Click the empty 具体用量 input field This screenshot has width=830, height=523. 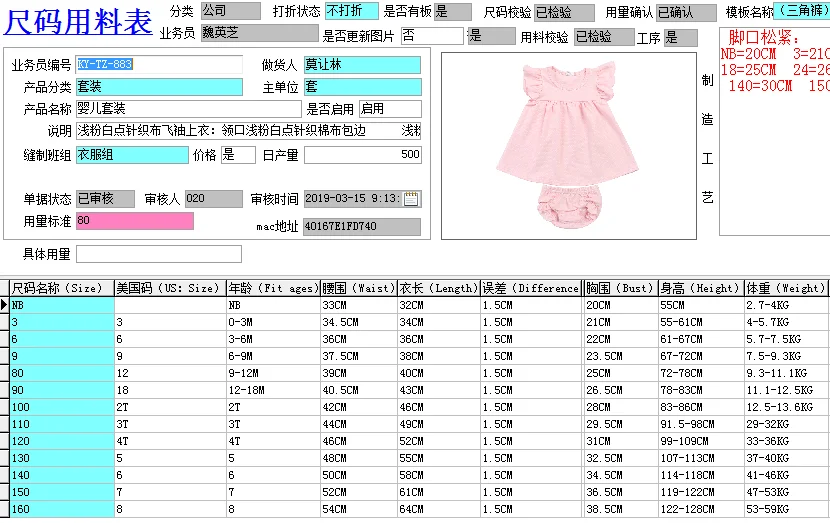point(159,254)
